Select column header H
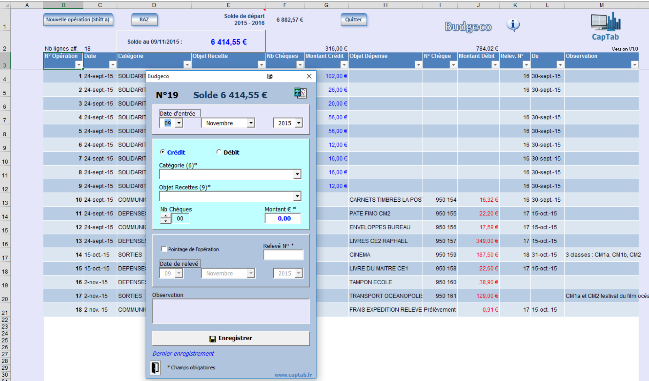This screenshot has height=381, width=649. pos(385,5)
